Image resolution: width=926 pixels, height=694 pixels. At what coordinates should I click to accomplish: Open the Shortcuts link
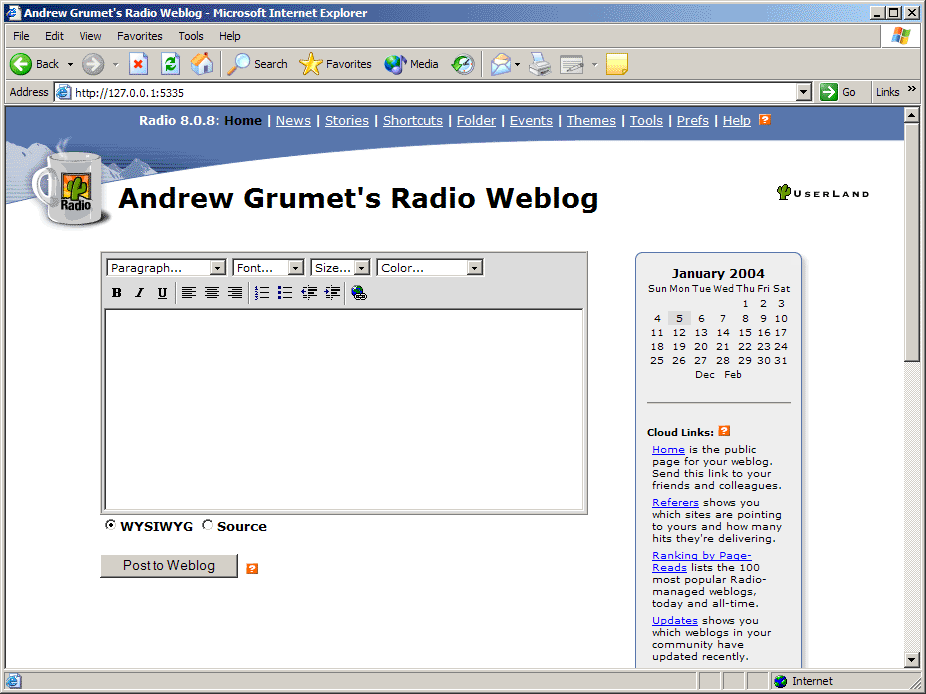(413, 120)
